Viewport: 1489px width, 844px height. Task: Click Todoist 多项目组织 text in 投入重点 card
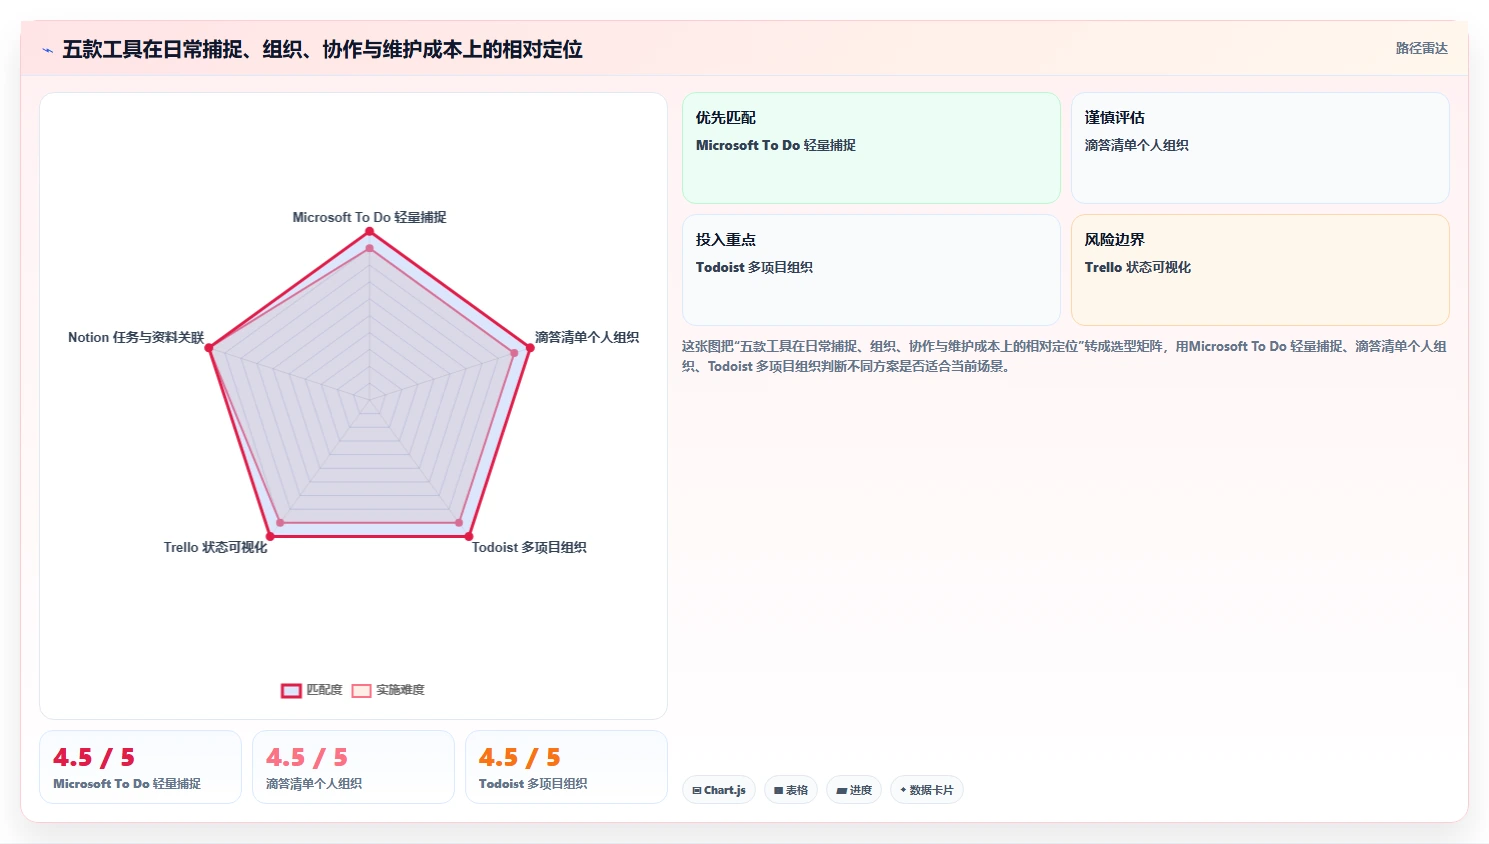click(x=754, y=267)
